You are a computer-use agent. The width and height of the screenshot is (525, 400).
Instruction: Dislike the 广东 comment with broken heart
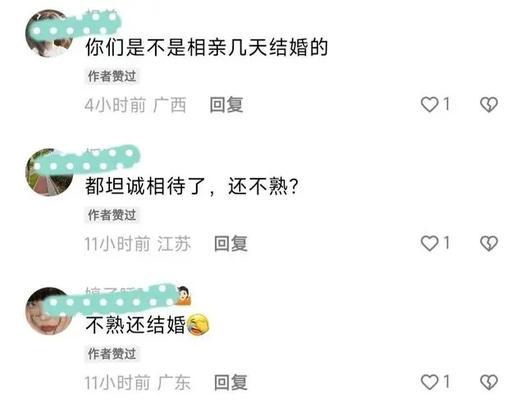point(489,382)
